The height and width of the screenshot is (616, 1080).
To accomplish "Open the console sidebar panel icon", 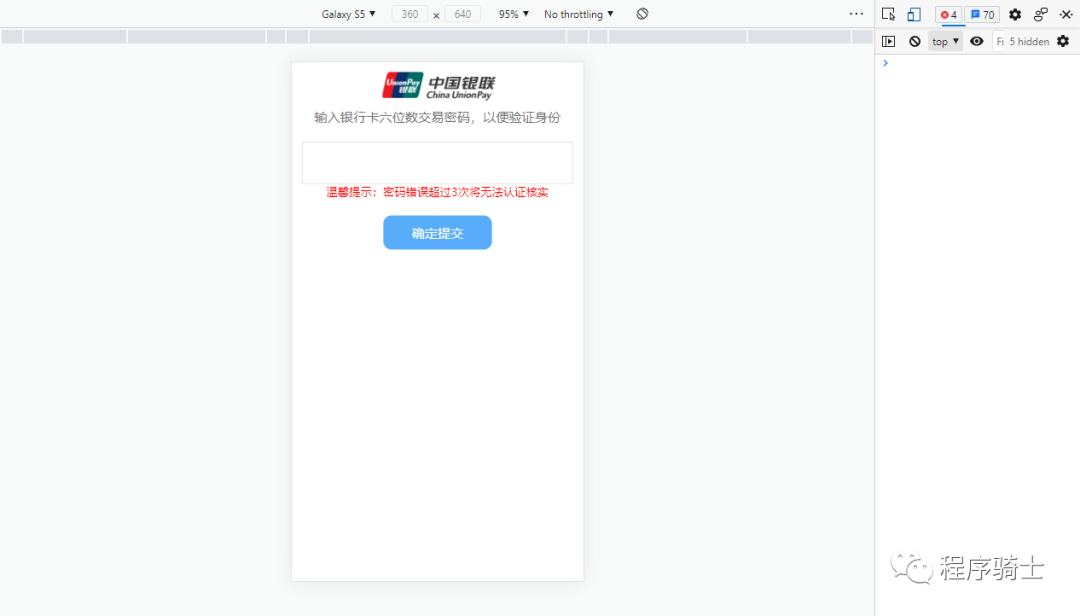I will tap(888, 41).
